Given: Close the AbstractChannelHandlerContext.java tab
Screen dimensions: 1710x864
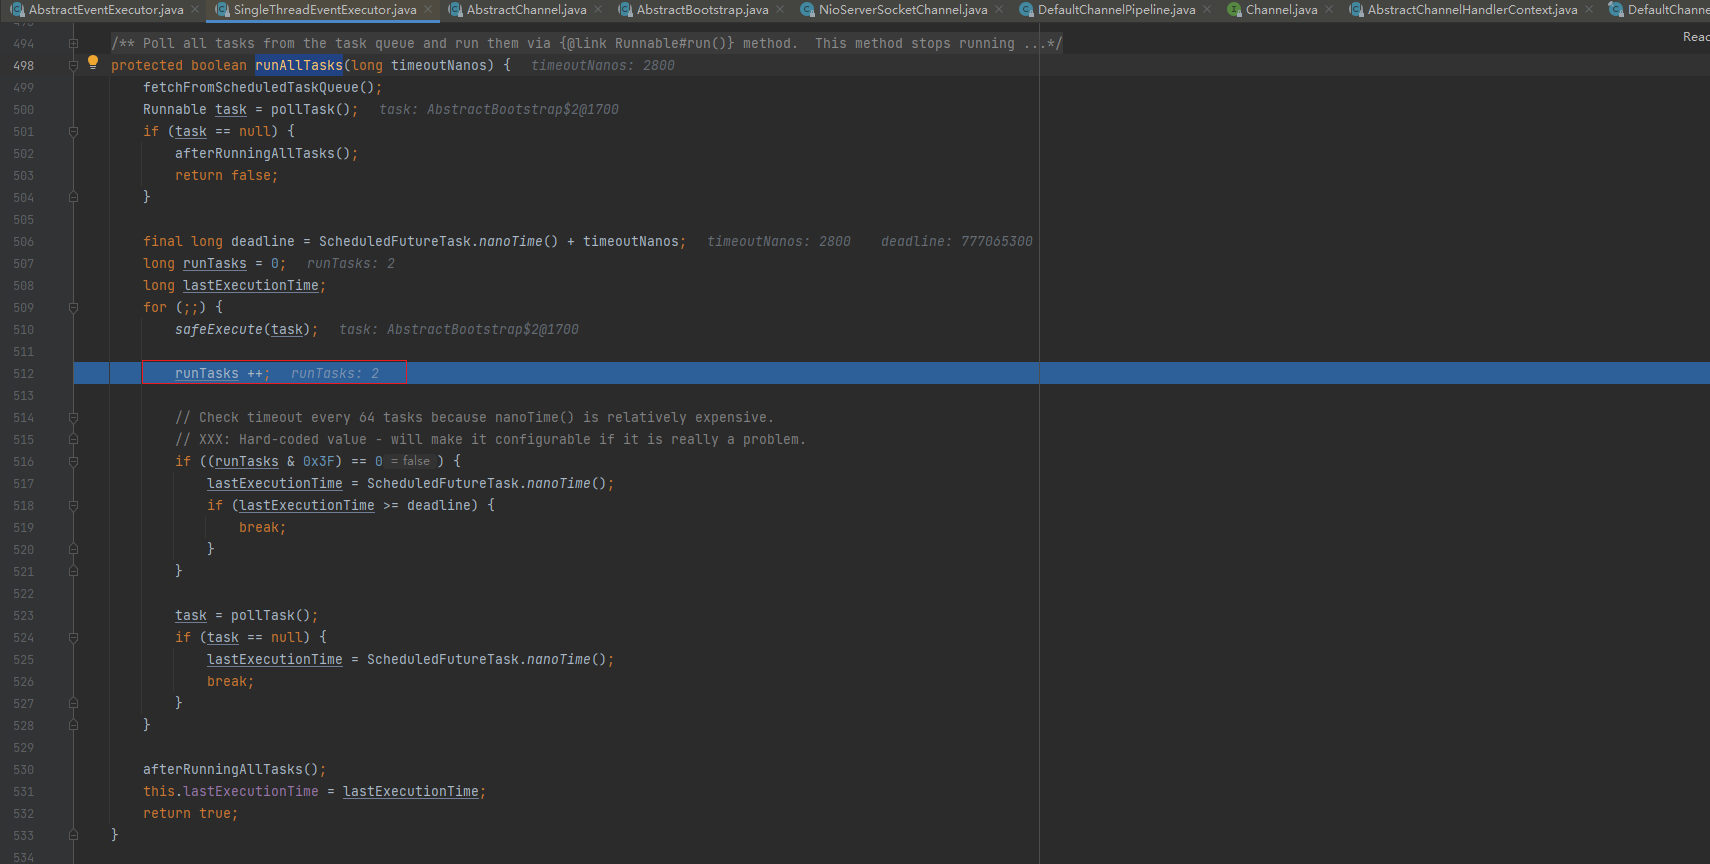Looking at the screenshot, I should click(1589, 10).
